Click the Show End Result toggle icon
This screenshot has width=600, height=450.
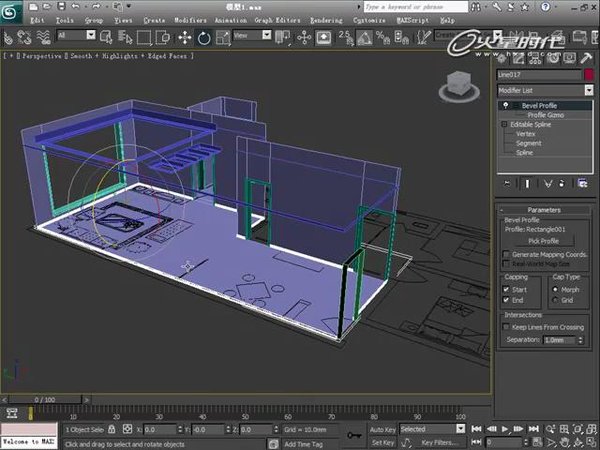click(528, 183)
